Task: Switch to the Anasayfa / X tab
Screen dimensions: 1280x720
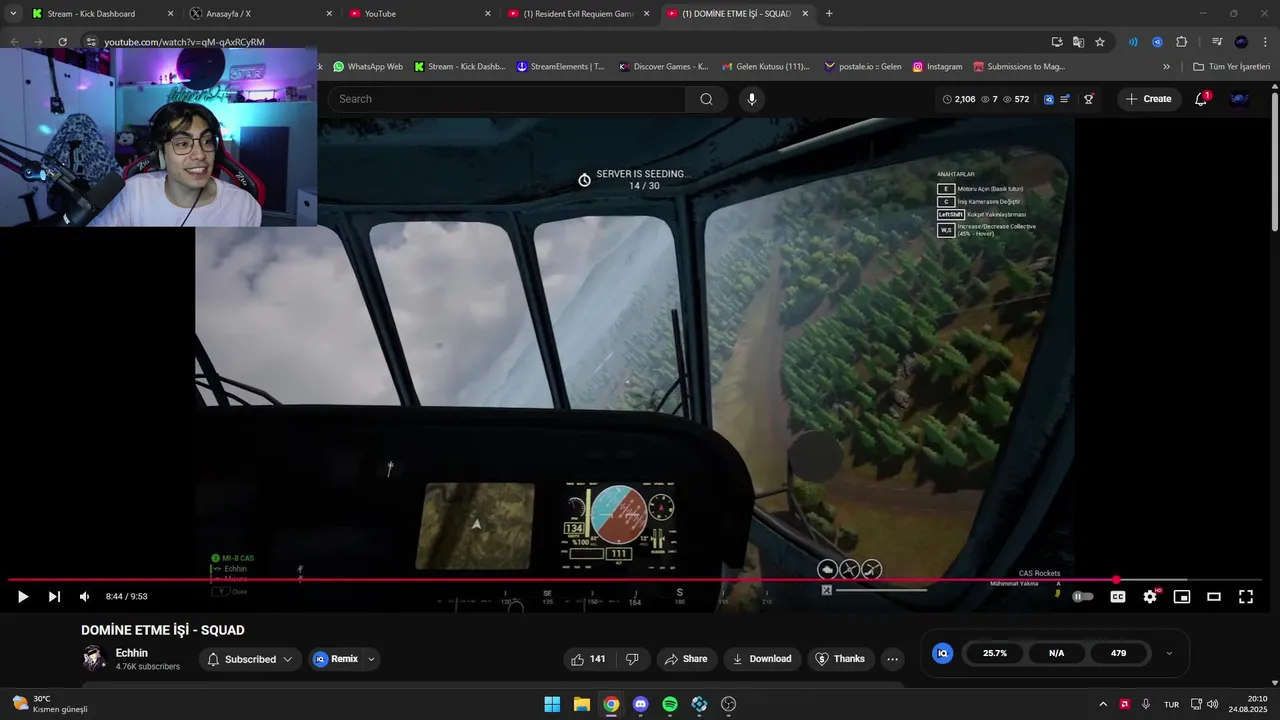Action: [263, 14]
